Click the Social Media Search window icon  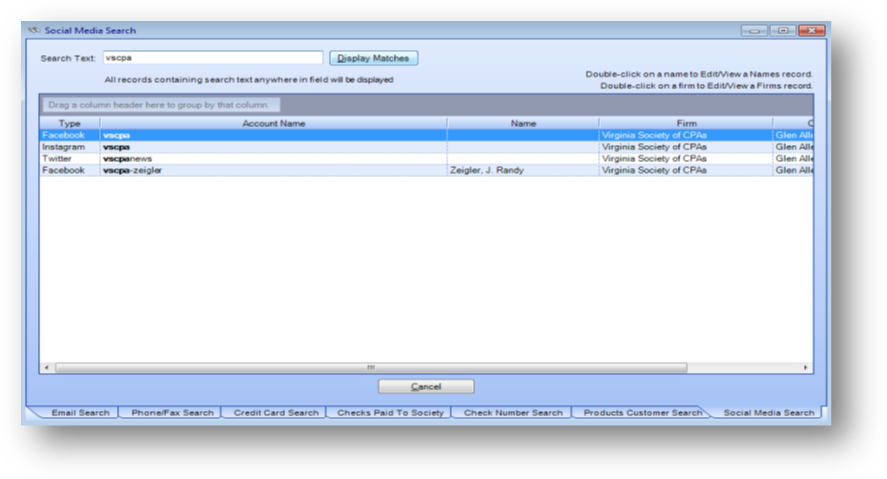[35, 30]
